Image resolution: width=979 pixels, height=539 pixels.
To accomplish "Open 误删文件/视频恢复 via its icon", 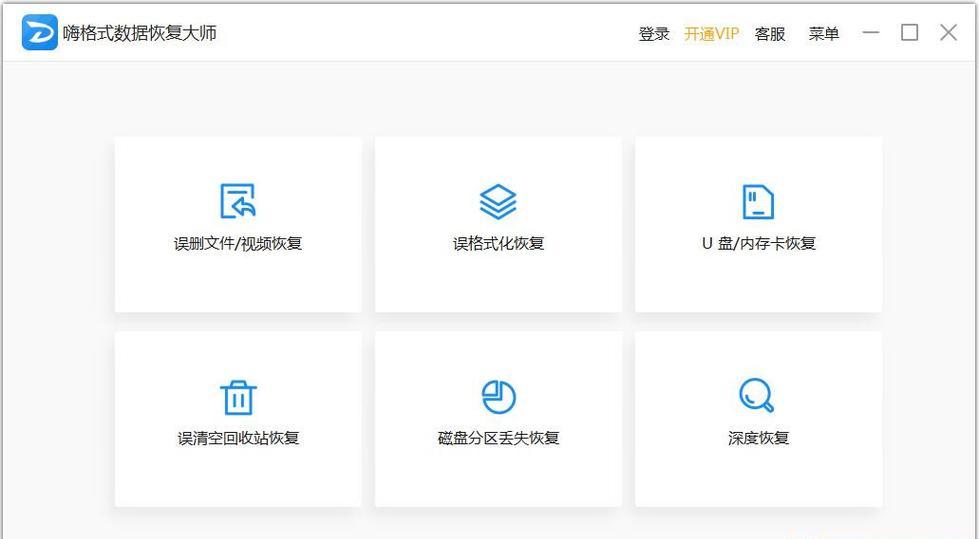I will [238, 200].
